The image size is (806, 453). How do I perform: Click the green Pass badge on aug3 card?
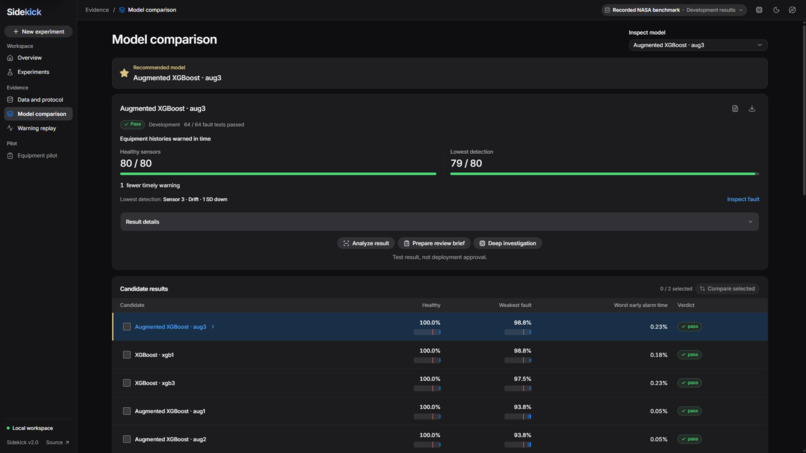click(x=132, y=124)
